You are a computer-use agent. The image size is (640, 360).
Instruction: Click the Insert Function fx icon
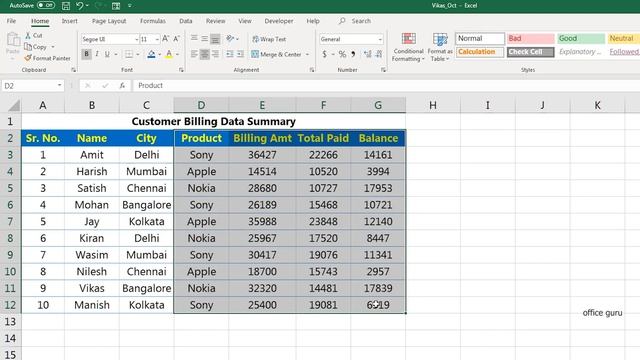[x=122, y=85]
